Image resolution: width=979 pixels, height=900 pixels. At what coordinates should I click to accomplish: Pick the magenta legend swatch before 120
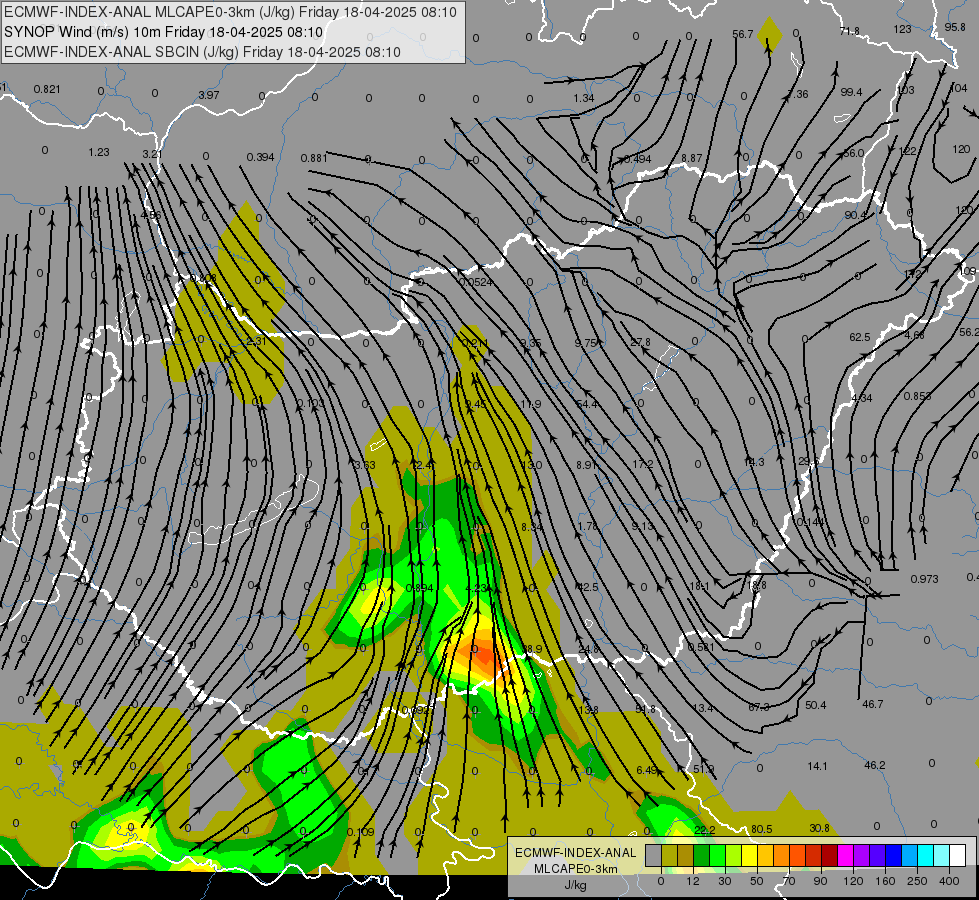click(846, 855)
